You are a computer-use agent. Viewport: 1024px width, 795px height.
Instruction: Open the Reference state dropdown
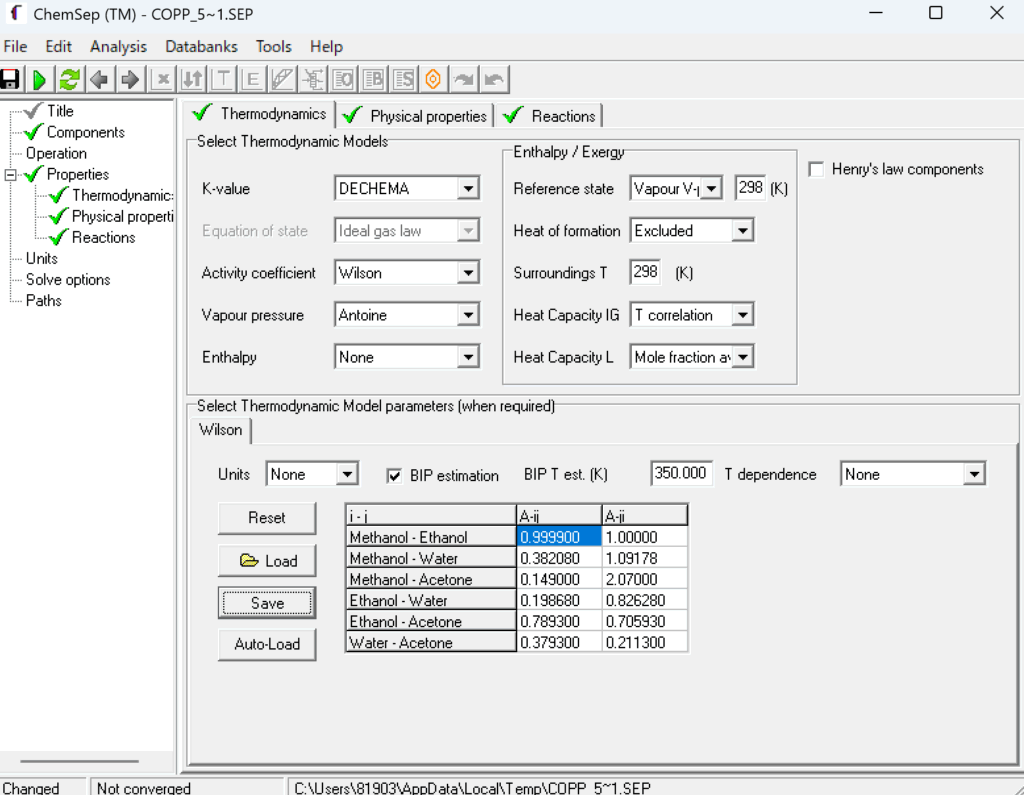(x=712, y=189)
